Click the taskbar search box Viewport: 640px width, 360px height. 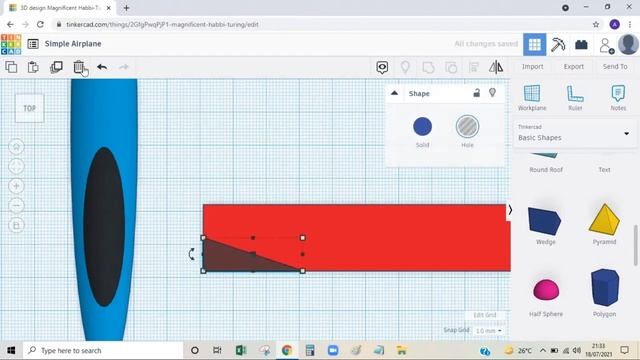click(103, 351)
